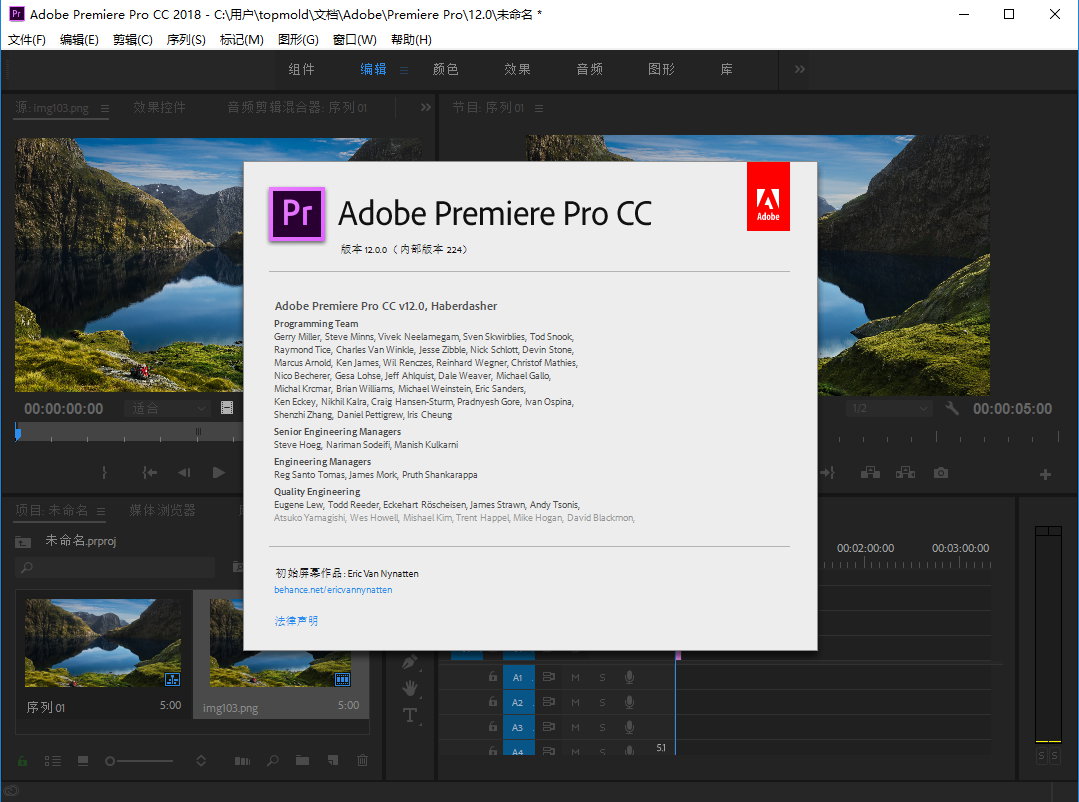Toggle lock on audio track A2
1079x802 pixels.
click(493, 701)
